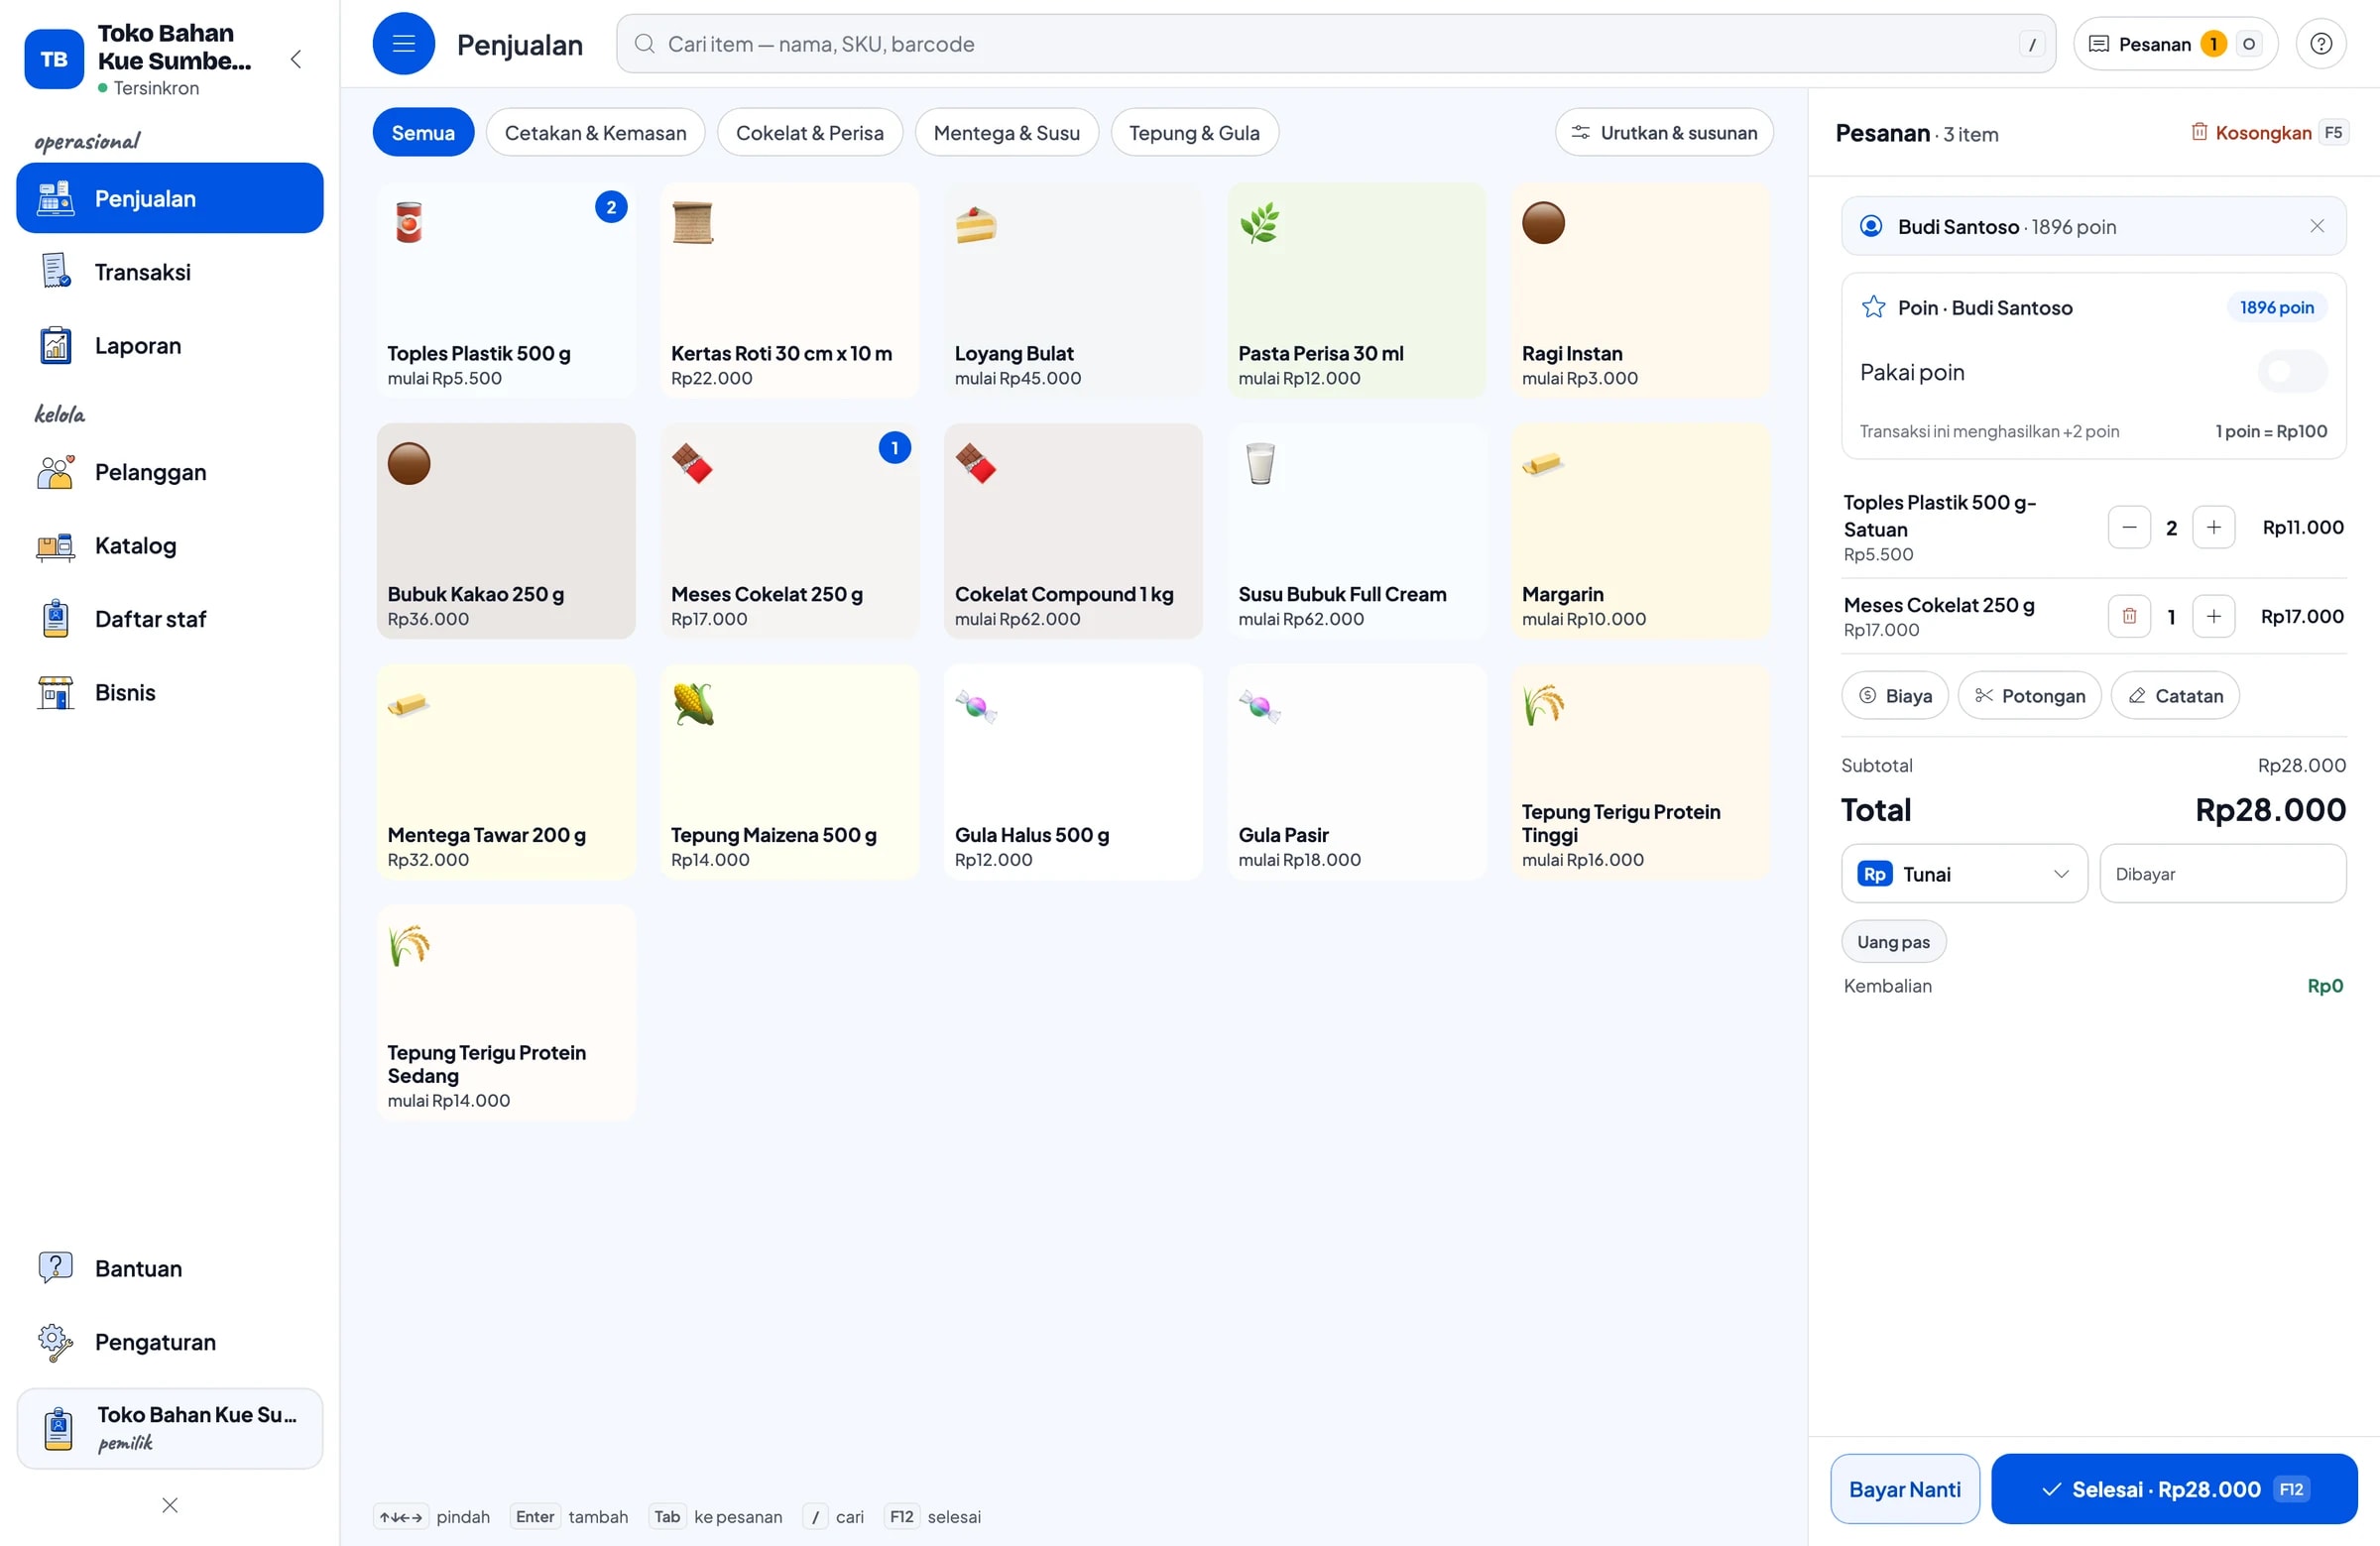Open the Bisnis section

point(170,693)
